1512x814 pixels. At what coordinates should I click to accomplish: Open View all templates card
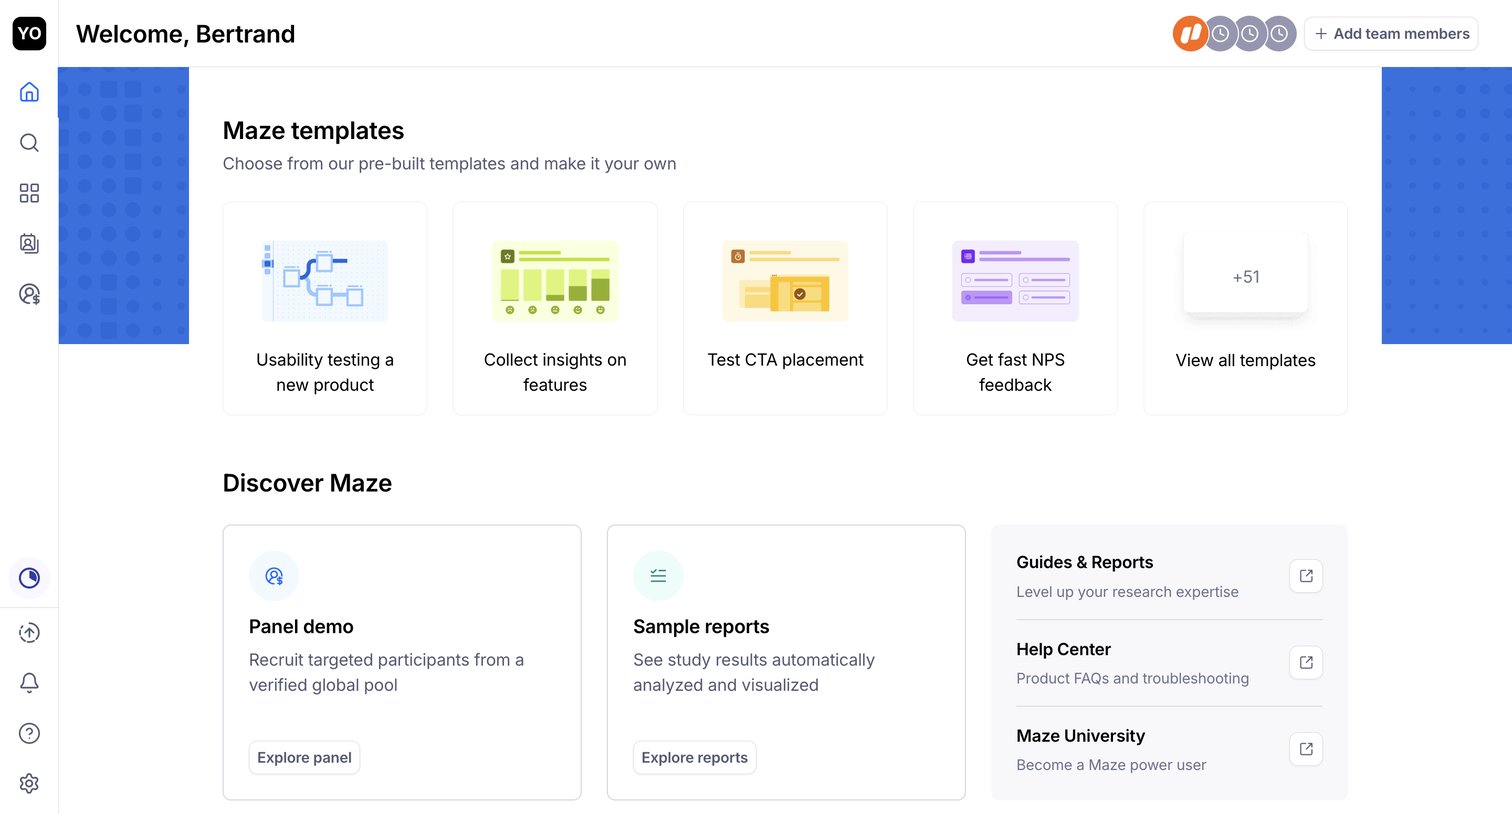coord(1246,308)
